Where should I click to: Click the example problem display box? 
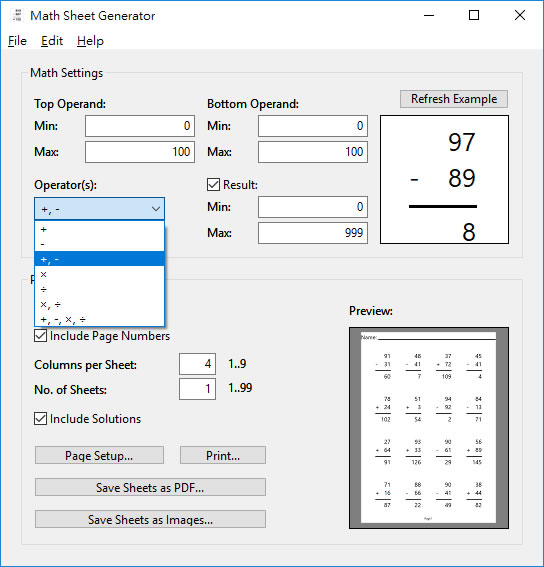click(444, 179)
